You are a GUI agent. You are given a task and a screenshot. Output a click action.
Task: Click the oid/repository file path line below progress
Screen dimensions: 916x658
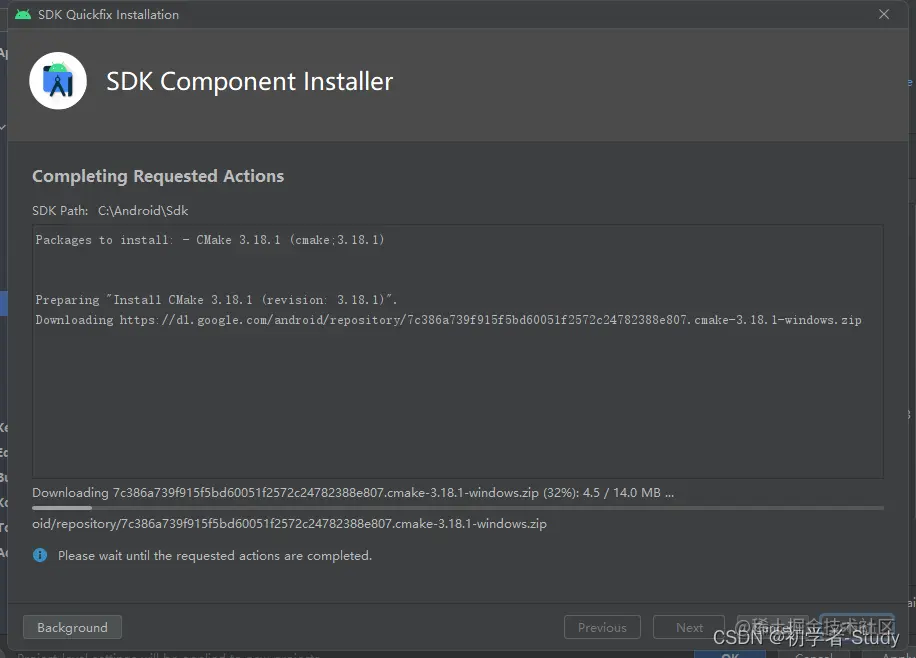[x=289, y=523]
